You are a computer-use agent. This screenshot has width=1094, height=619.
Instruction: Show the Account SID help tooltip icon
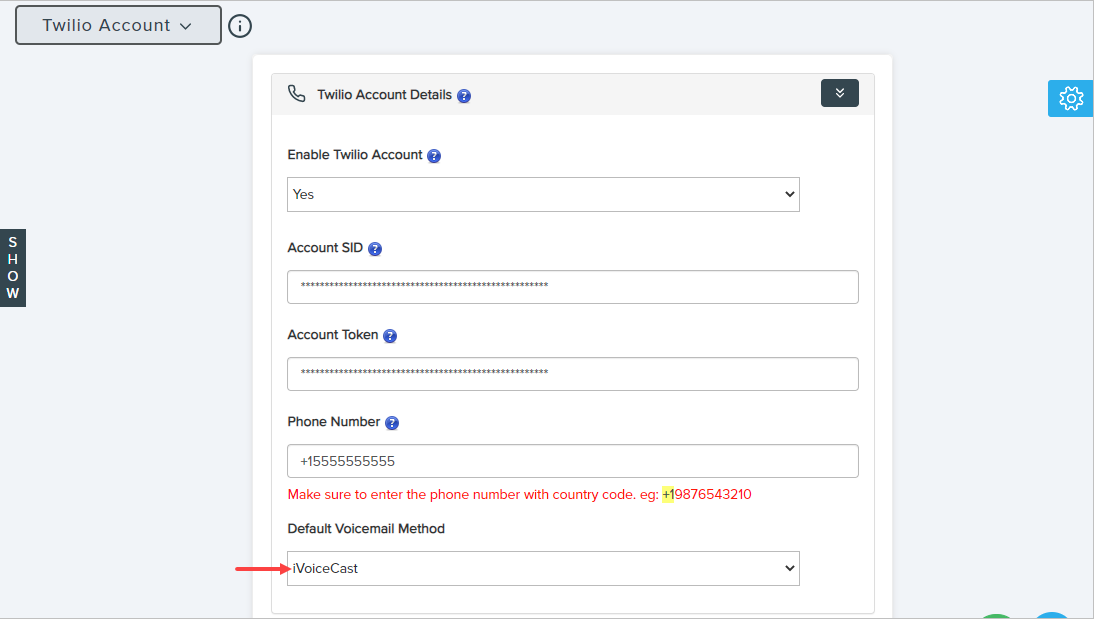click(x=375, y=249)
